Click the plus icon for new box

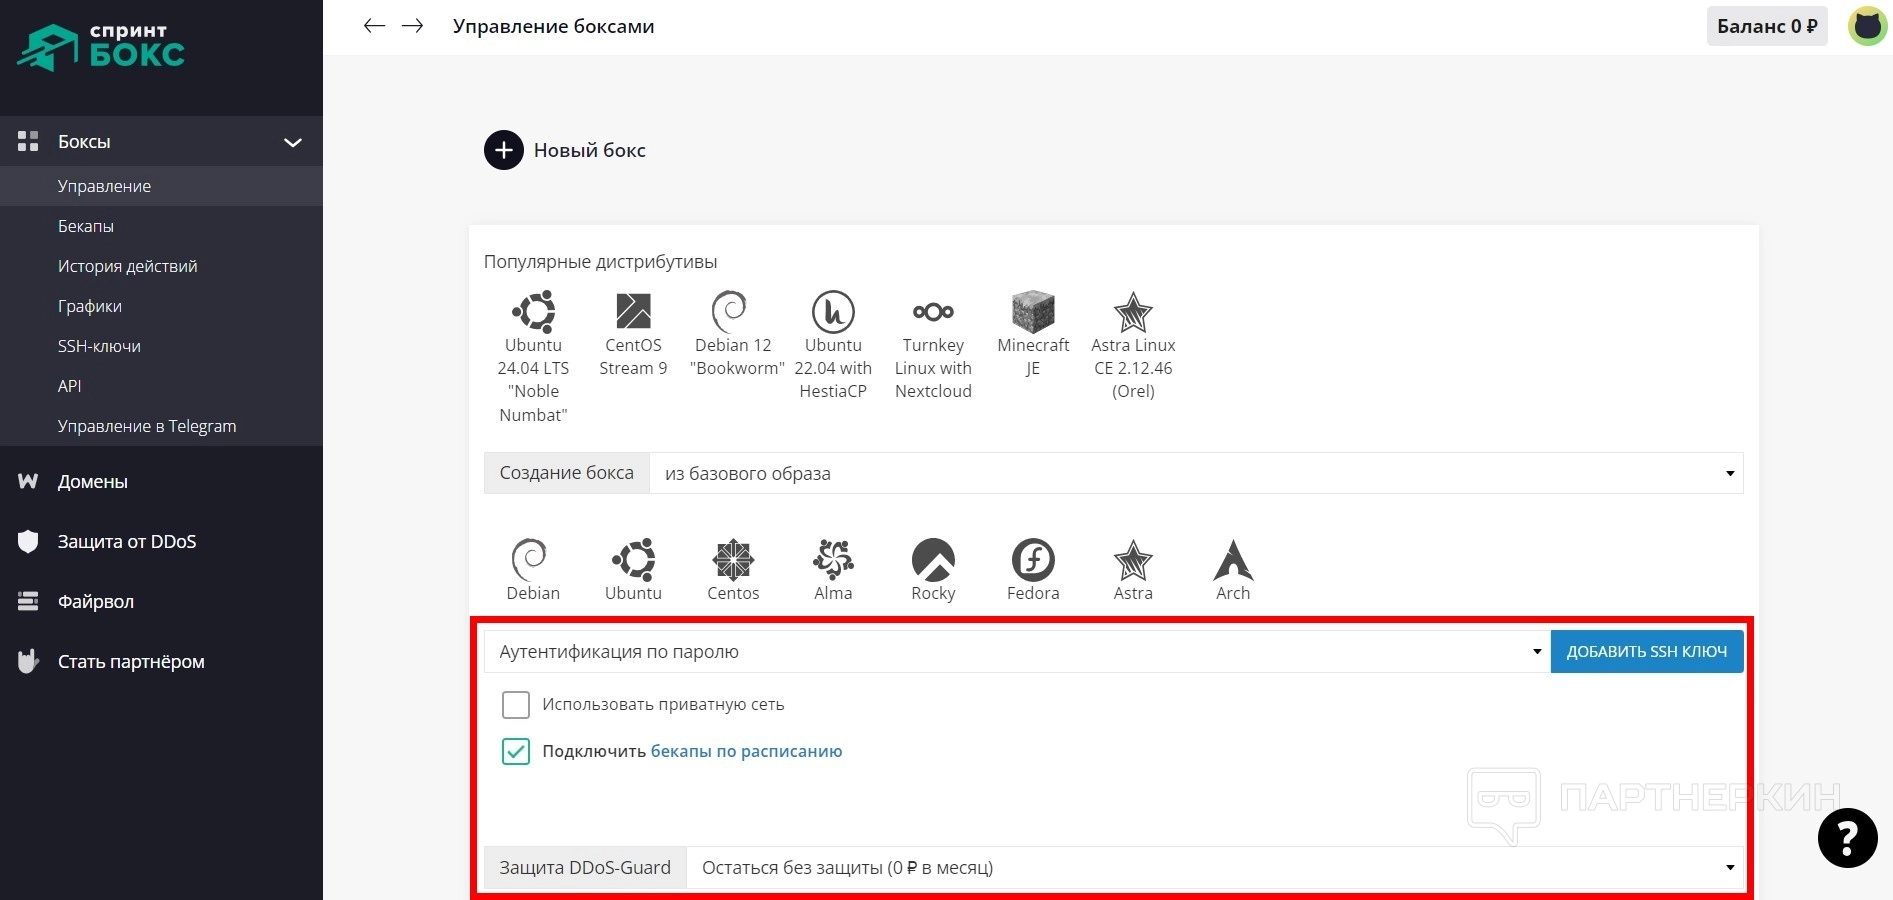(x=504, y=150)
